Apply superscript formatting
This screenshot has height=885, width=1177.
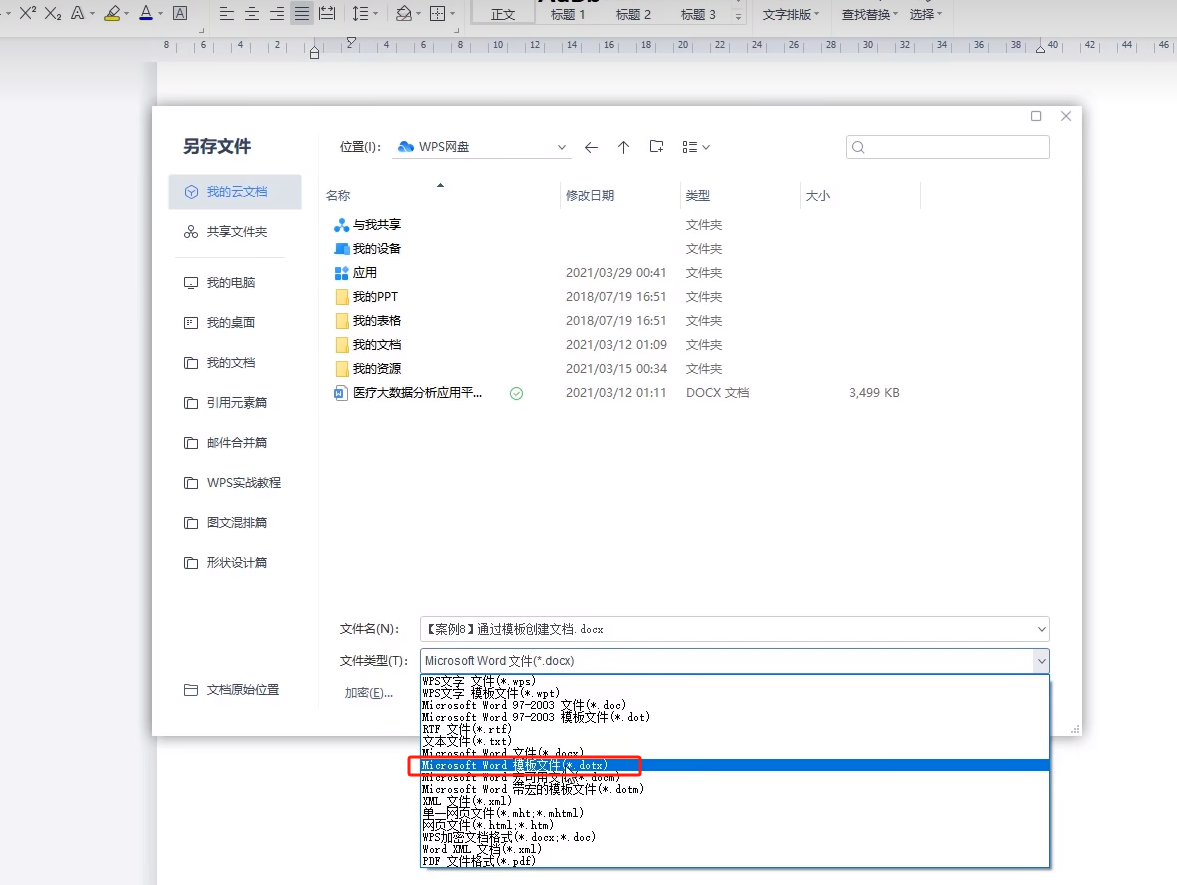[x=28, y=13]
